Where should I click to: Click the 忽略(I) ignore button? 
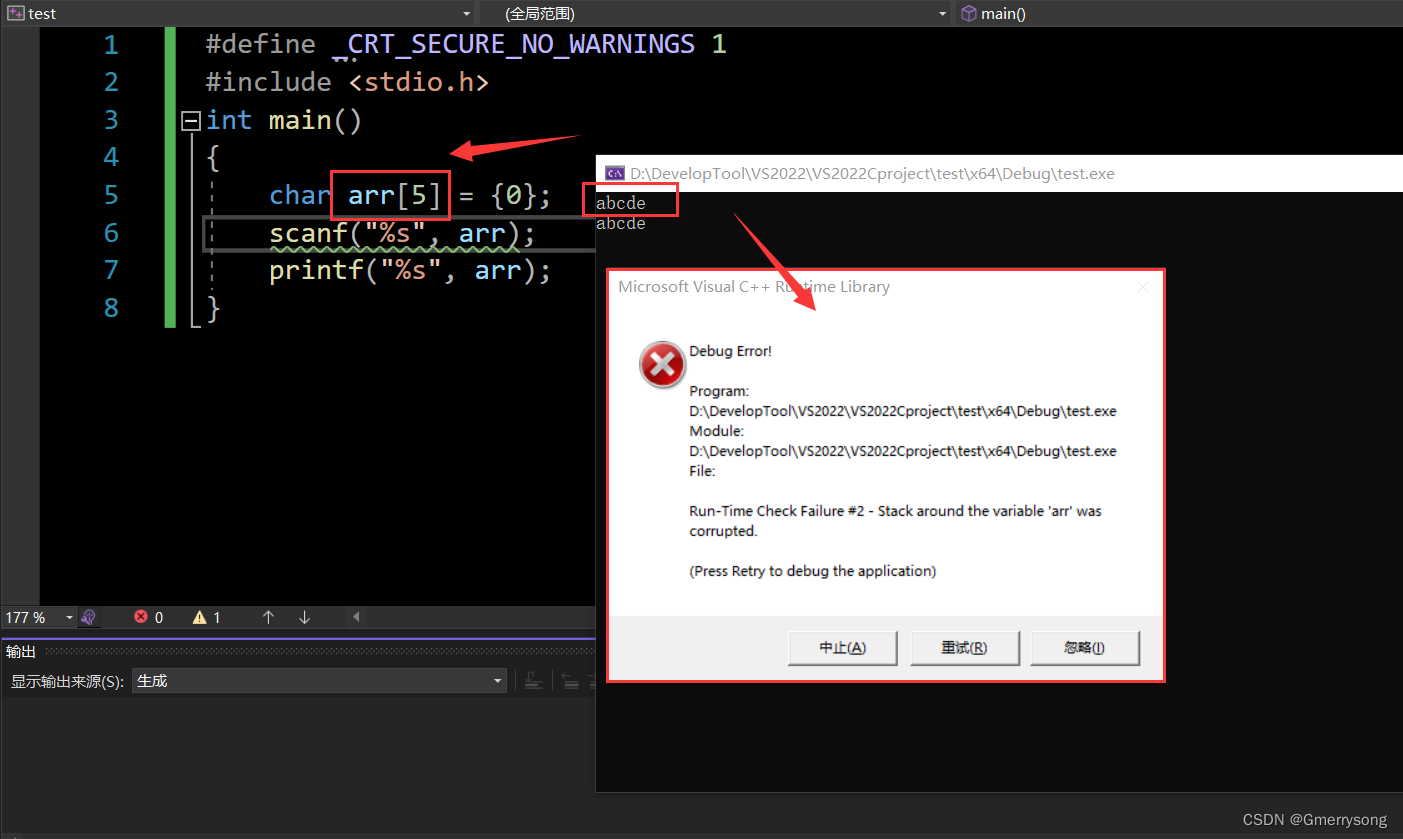(1084, 647)
